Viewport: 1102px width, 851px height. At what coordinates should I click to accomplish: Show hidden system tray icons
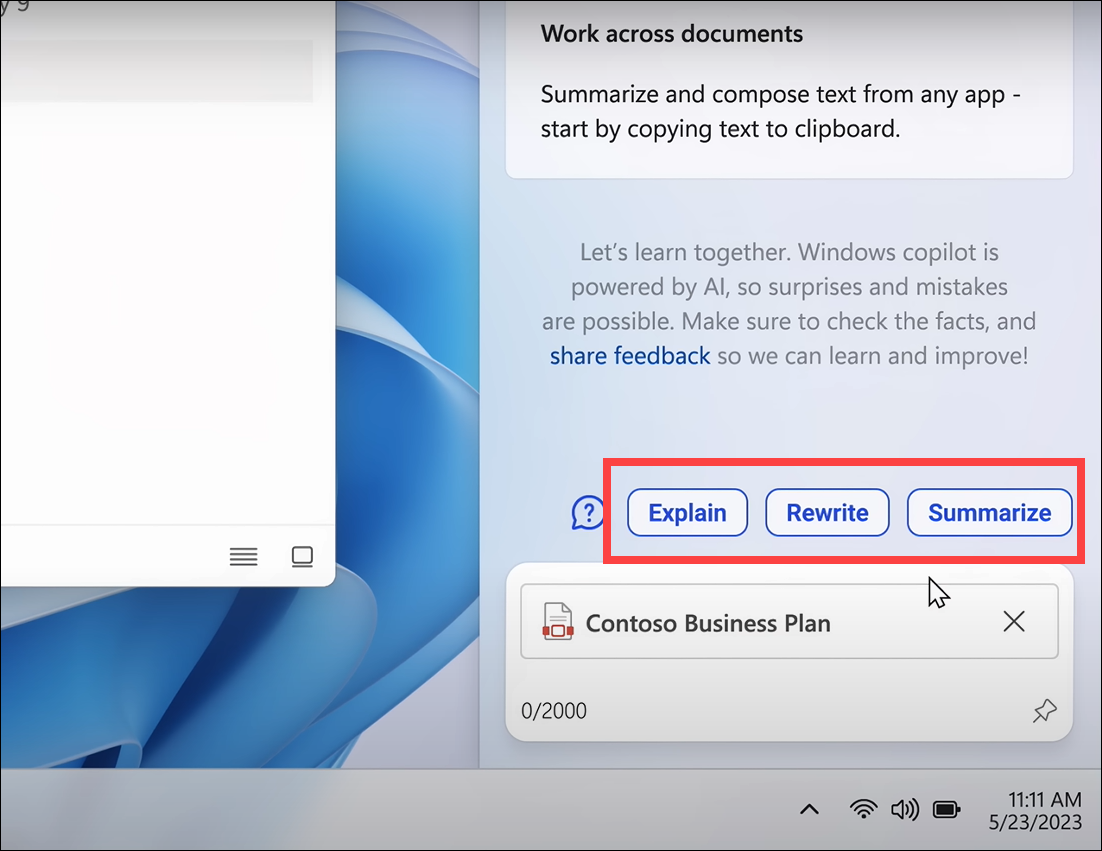tap(810, 810)
